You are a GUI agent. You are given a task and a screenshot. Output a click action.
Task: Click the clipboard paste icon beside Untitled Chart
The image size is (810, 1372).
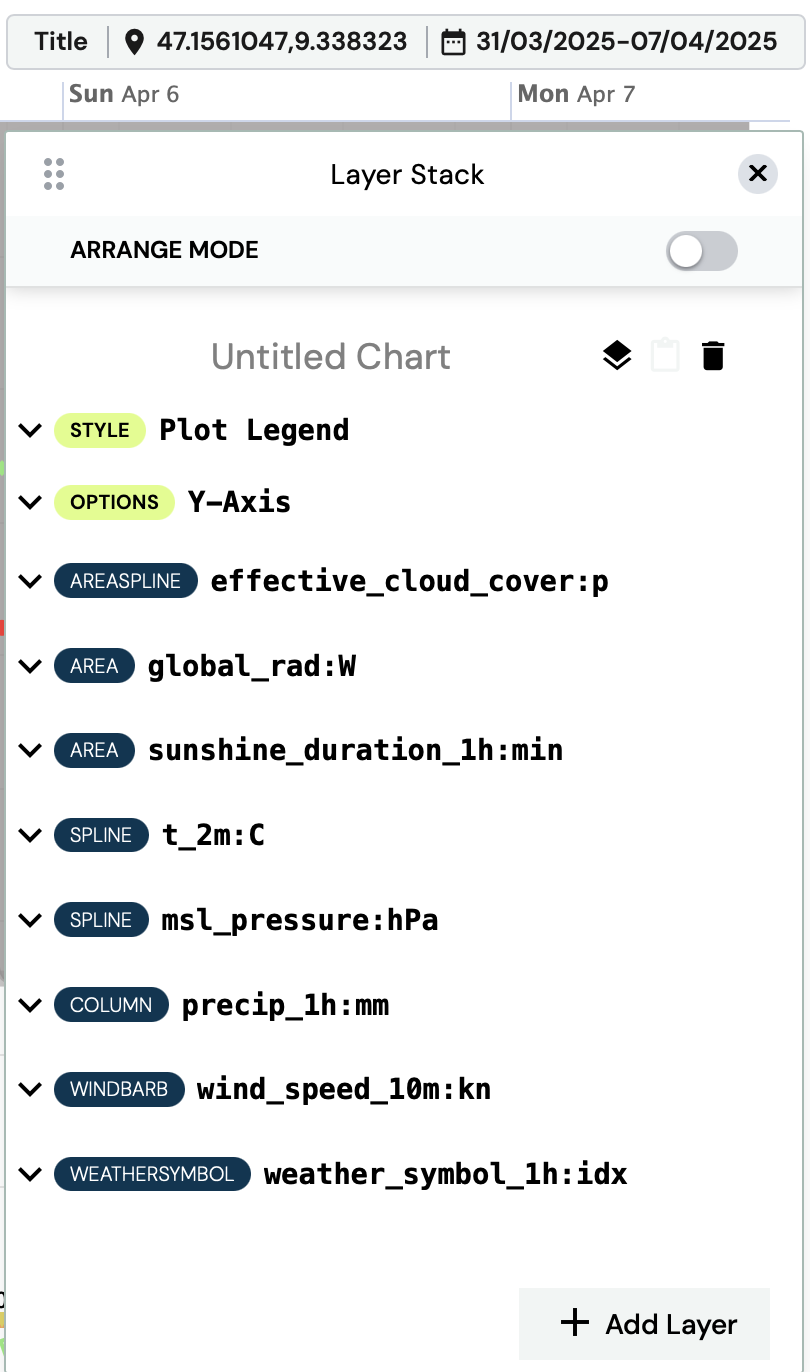point(665,356)
